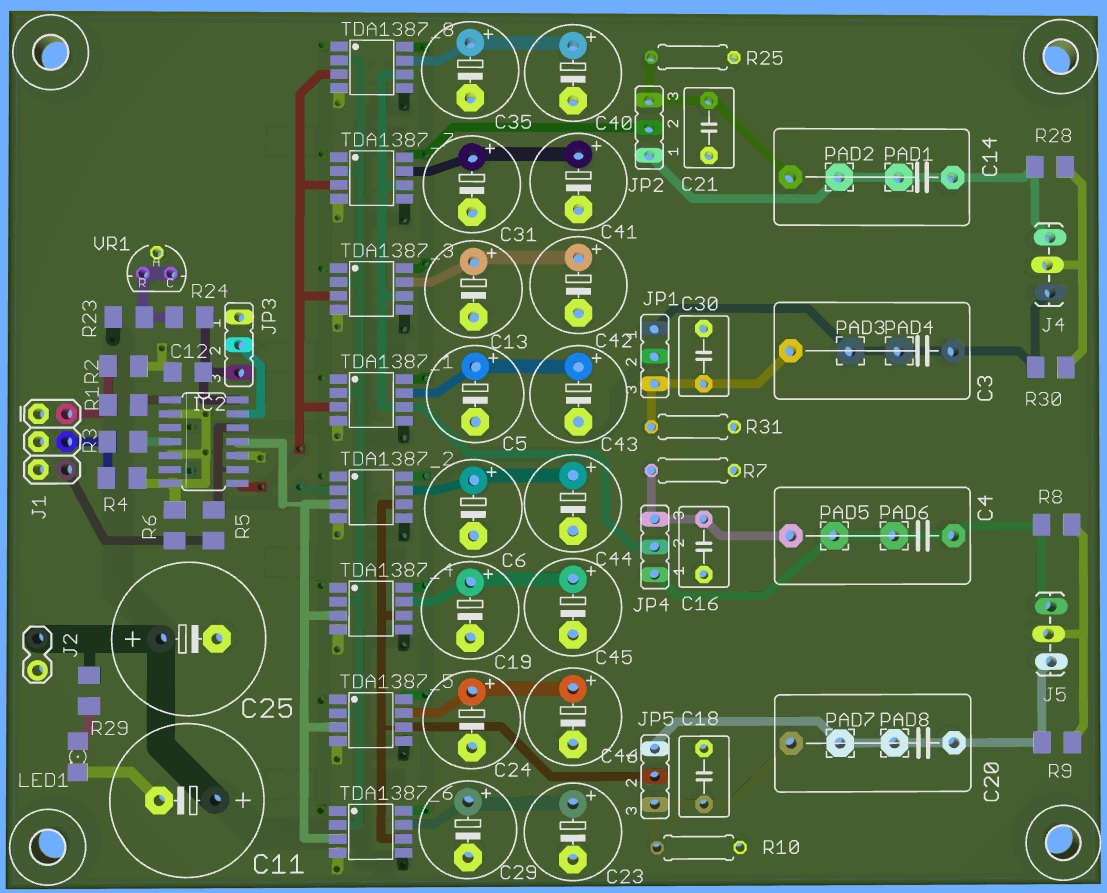
Task: Select the C45 capacitor label
Action: point(614,657)
